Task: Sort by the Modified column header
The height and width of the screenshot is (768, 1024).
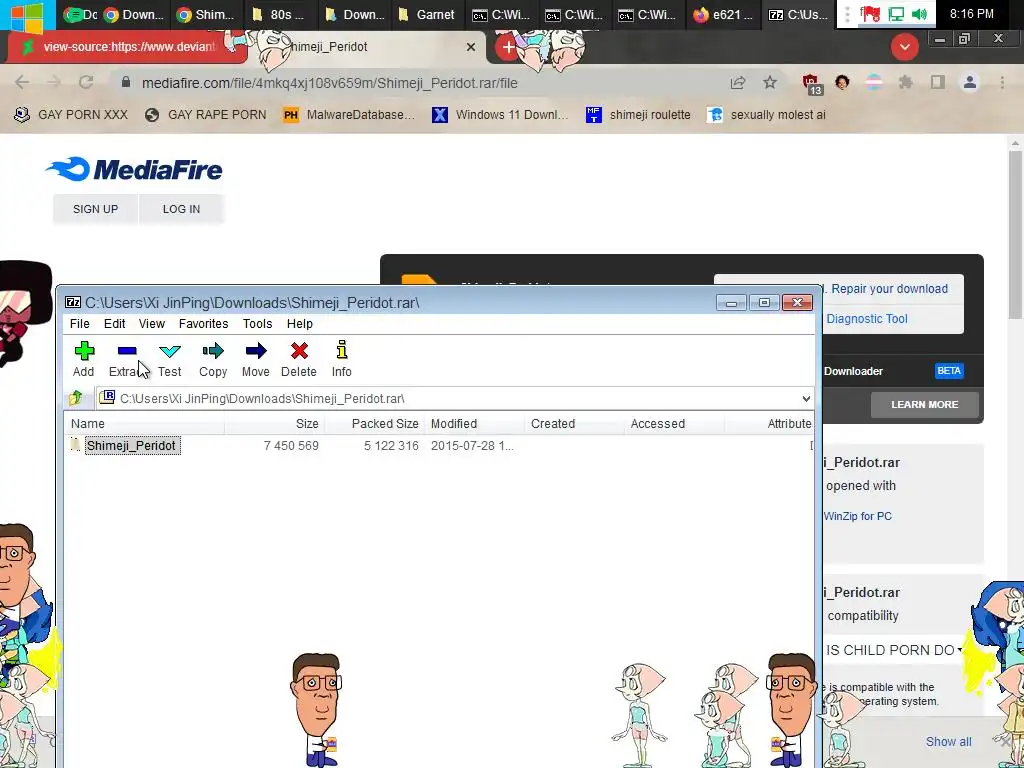Action: coord(475,423)
